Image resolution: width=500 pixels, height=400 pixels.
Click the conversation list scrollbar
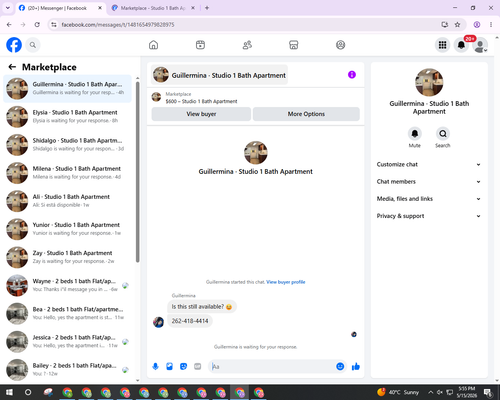point(138,172)
